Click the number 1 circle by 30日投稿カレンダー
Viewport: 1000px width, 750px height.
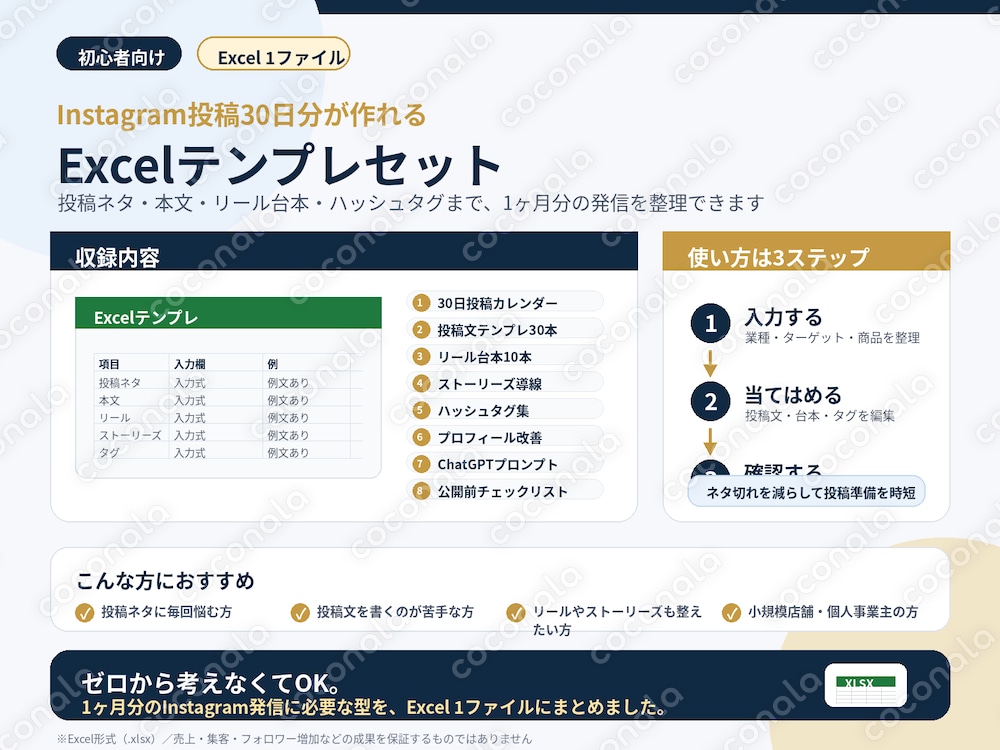420,302
